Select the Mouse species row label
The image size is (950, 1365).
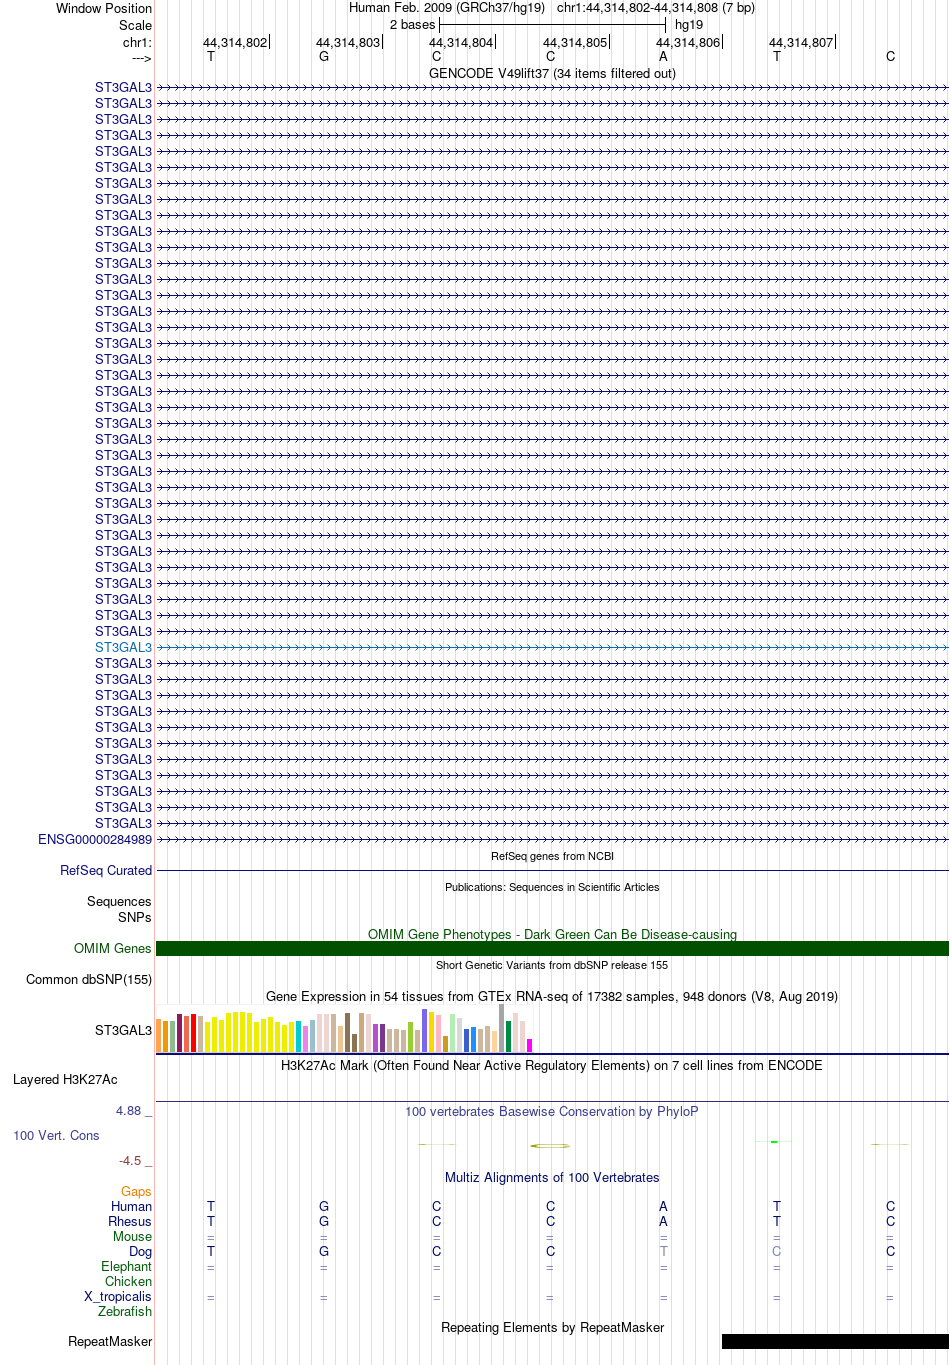132,1236
